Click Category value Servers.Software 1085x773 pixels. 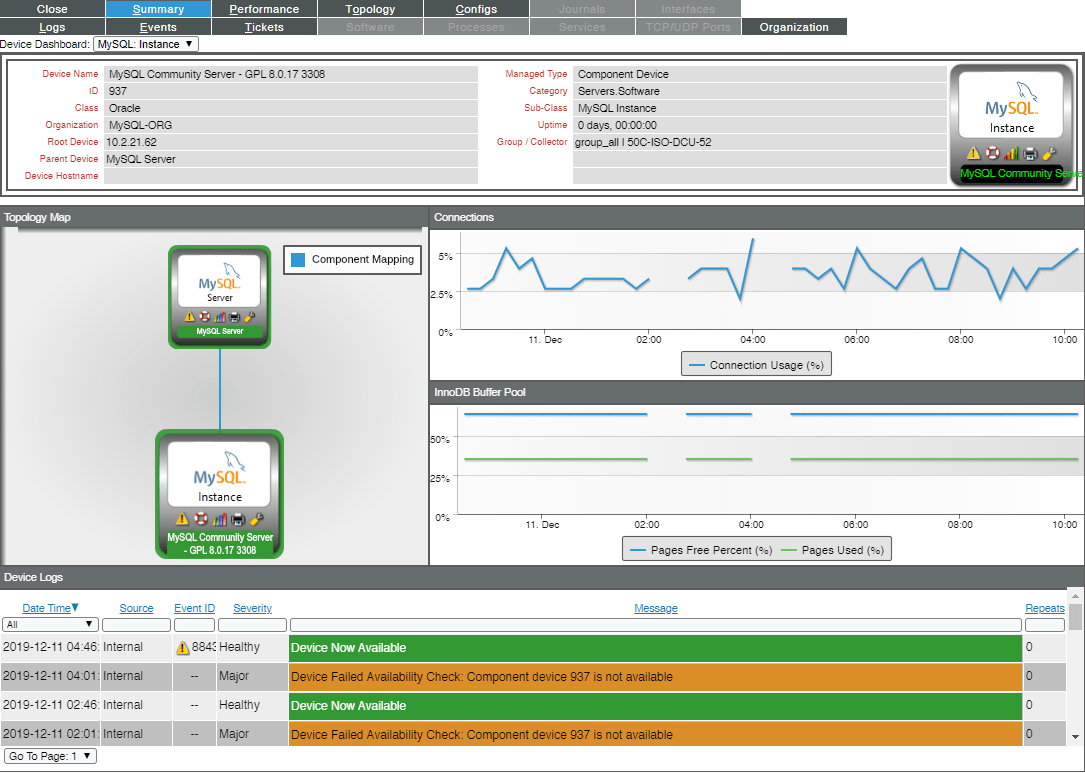point(619,91)
